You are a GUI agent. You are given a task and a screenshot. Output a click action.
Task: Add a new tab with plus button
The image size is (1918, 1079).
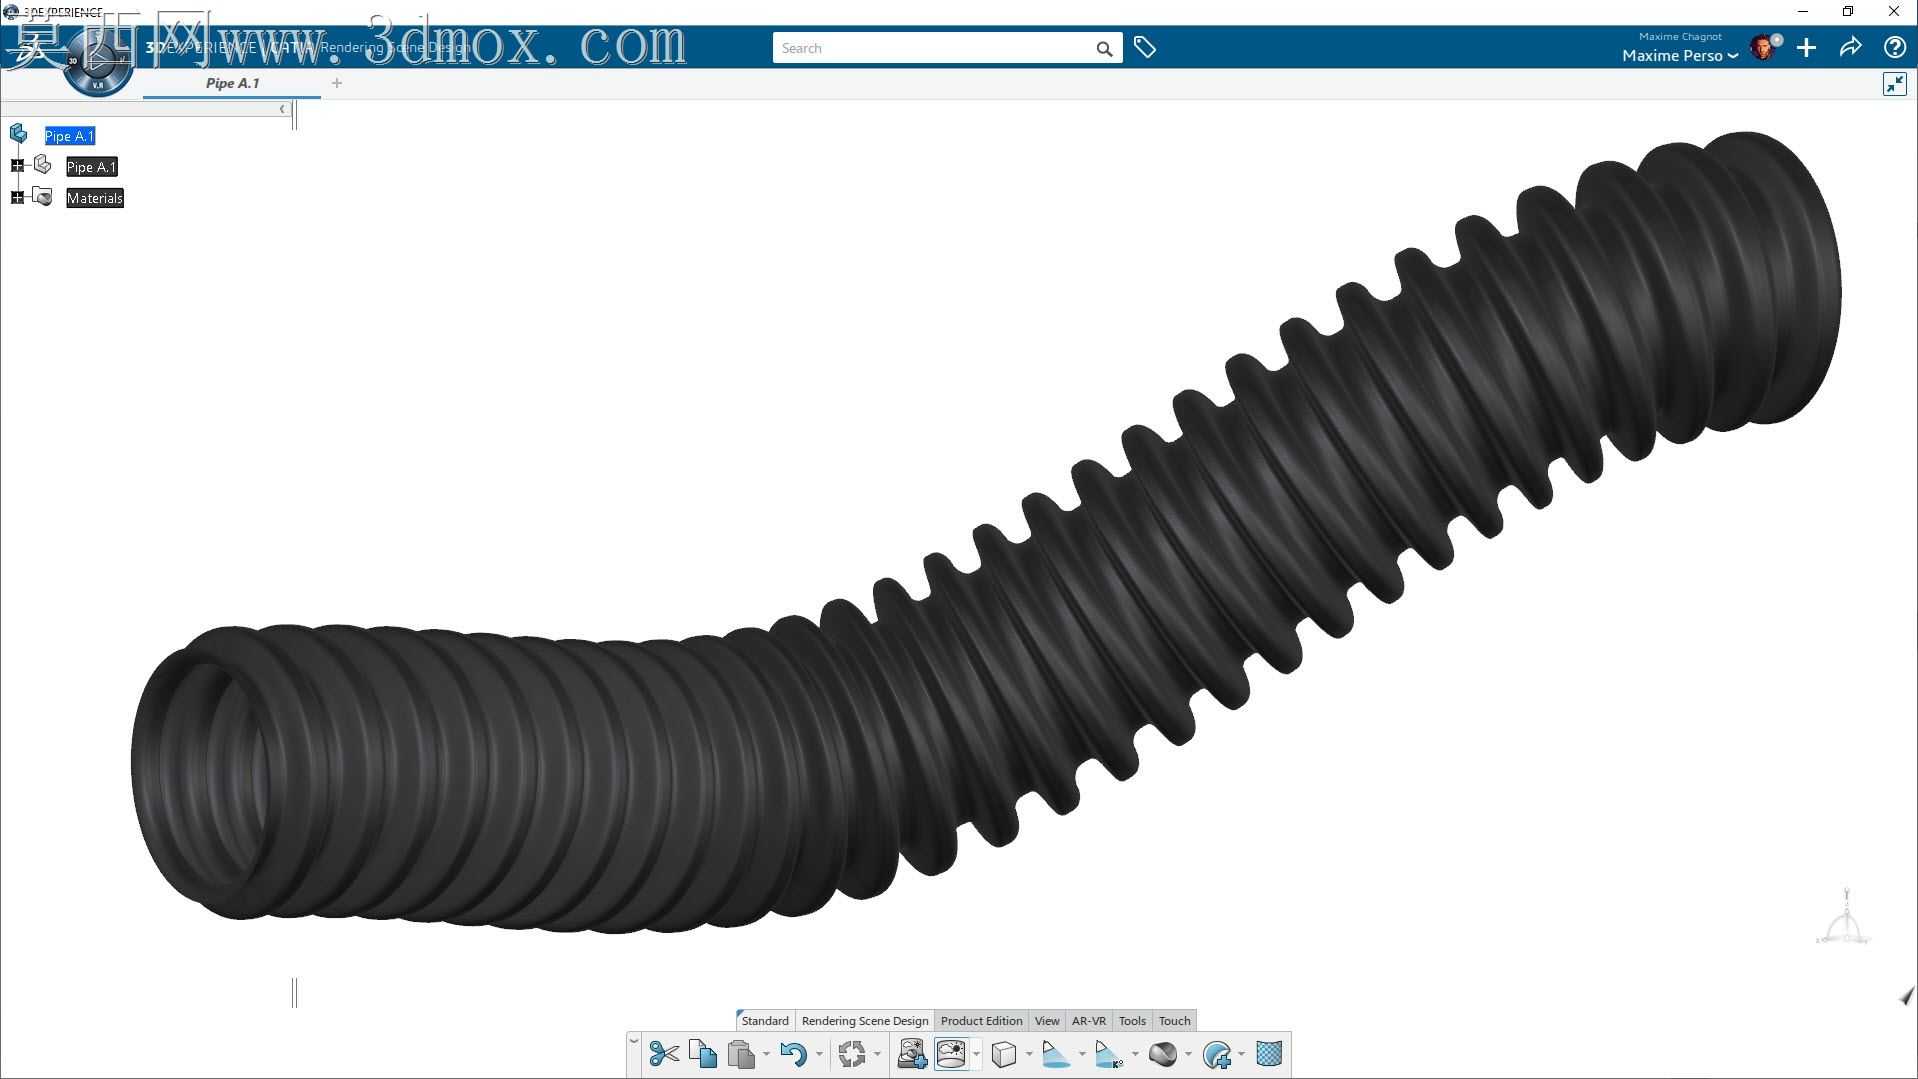point(337,83)
